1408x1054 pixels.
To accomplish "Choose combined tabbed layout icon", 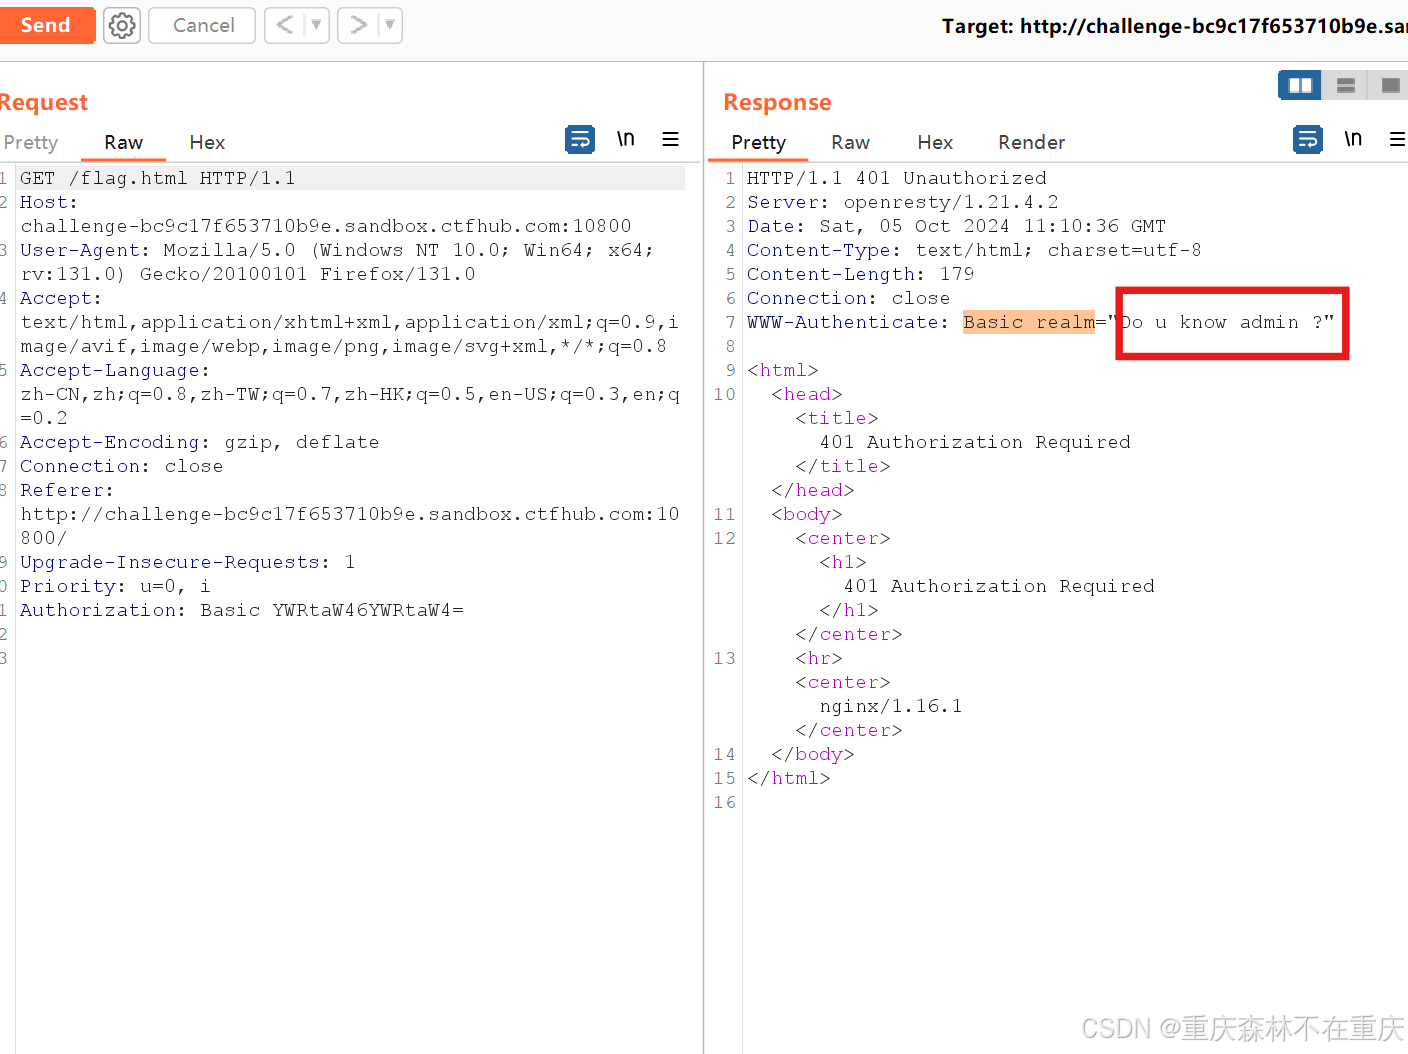I will click(x=1390, y=85).
